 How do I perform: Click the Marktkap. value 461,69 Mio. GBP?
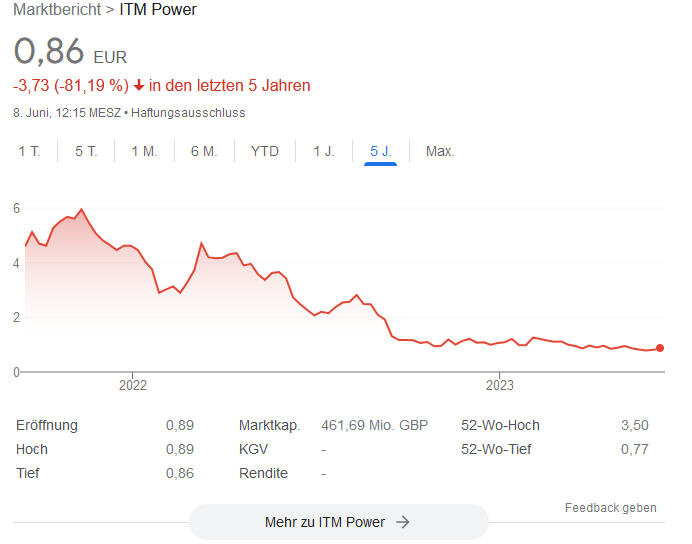374,425
